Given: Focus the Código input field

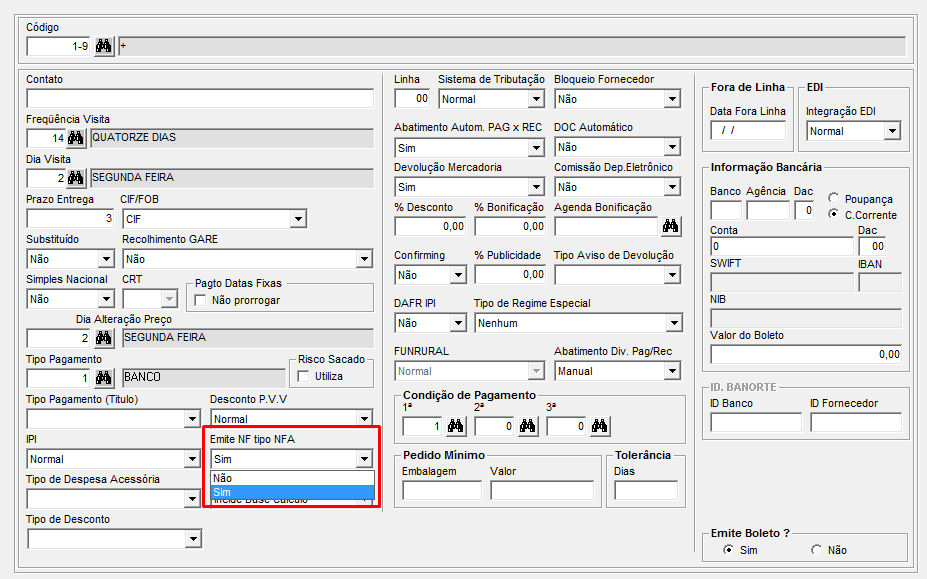Looking at the screenshot, I should click(59, 46).
